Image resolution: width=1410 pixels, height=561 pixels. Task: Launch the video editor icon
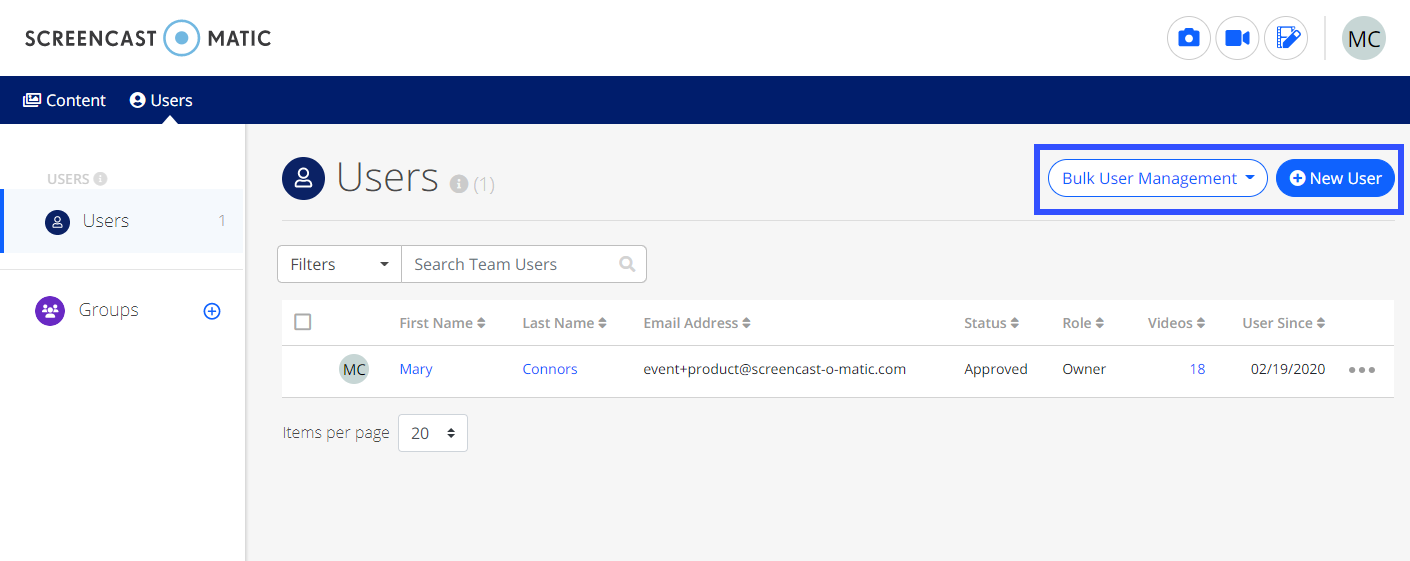pyautogui.click(x=1286, y=39)
